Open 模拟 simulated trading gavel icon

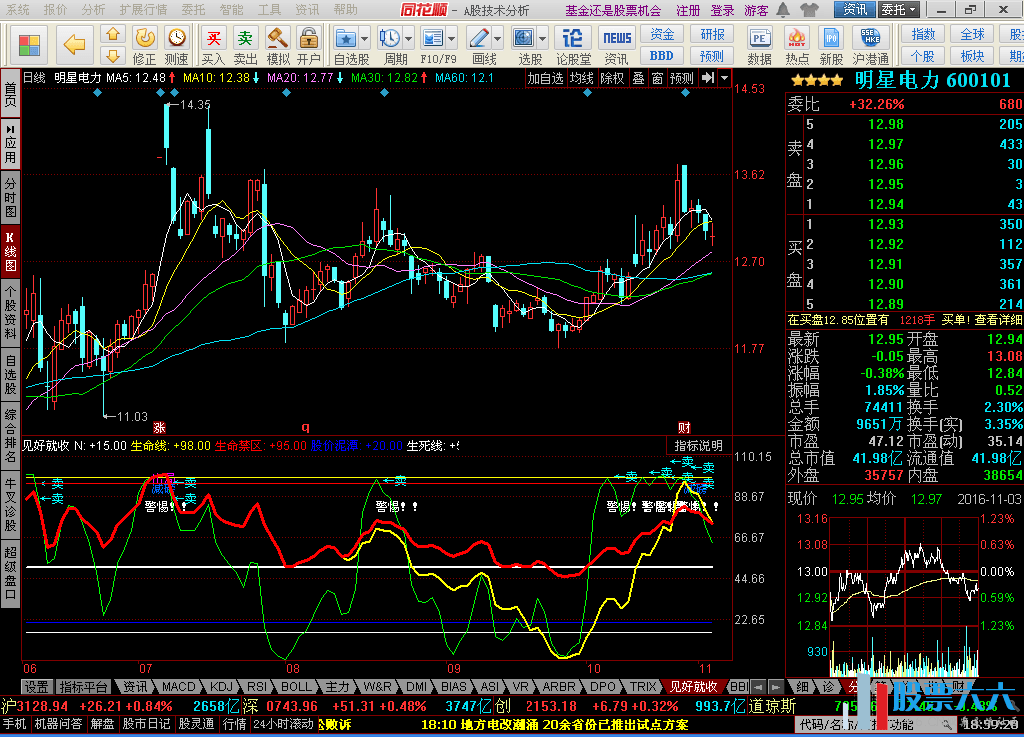click(x=278, y=46)
